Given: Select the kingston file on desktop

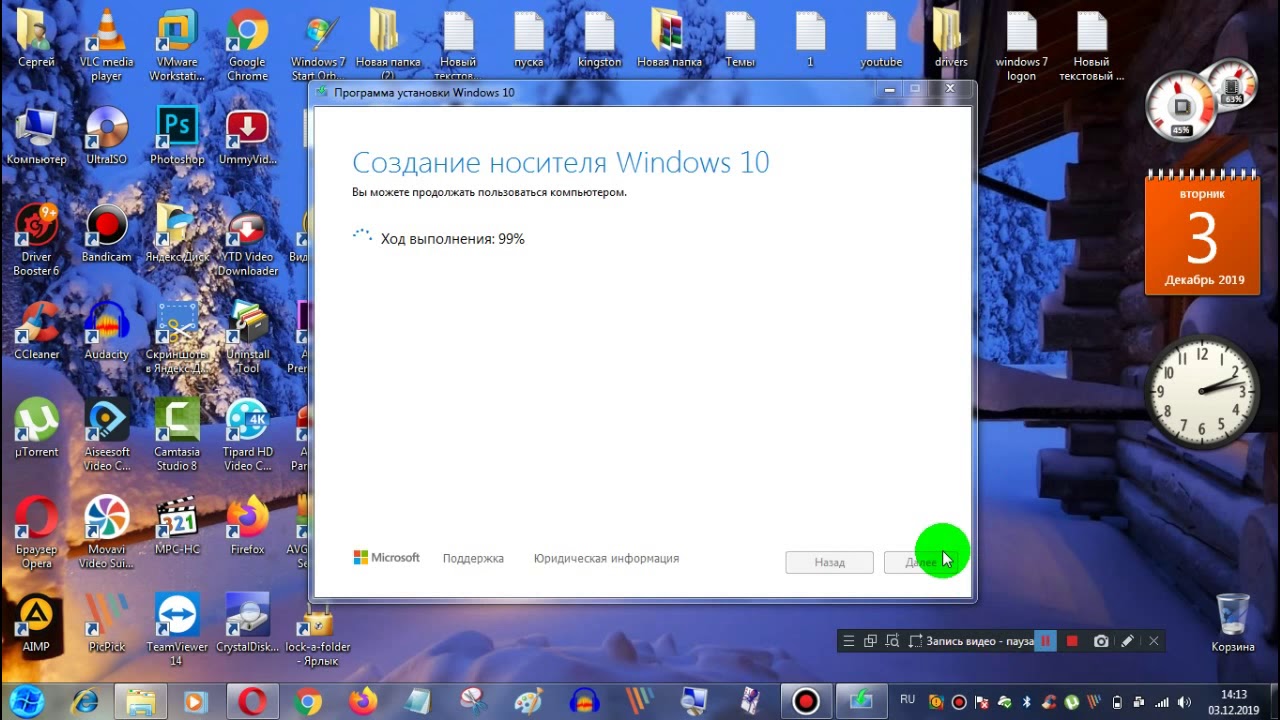Looking at the screenshot, I should click(599, 39).
